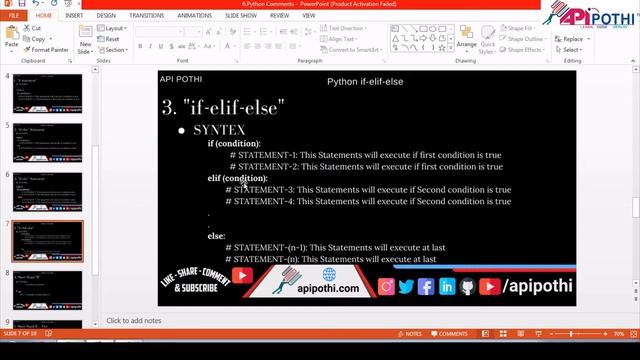Switch to the ANIMATIONS tab
The height and width of the screenshot is (360, 640).
click(194, 16)
